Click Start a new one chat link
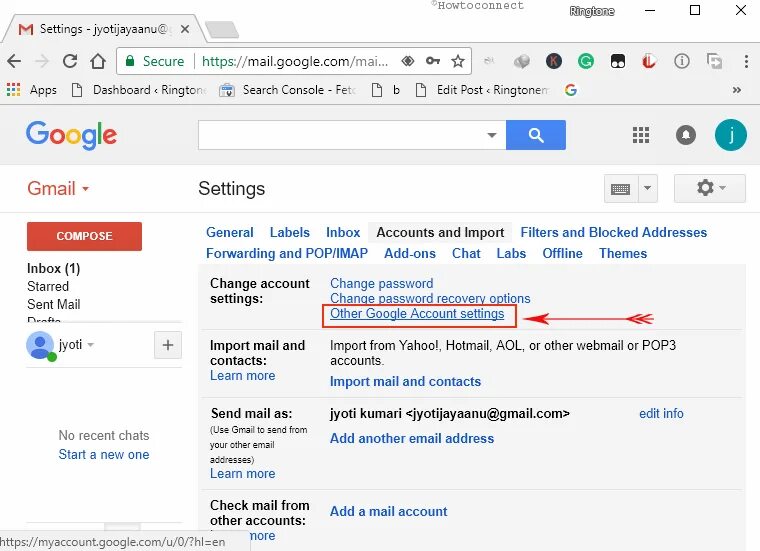760x551 pixels. (104, 455)
